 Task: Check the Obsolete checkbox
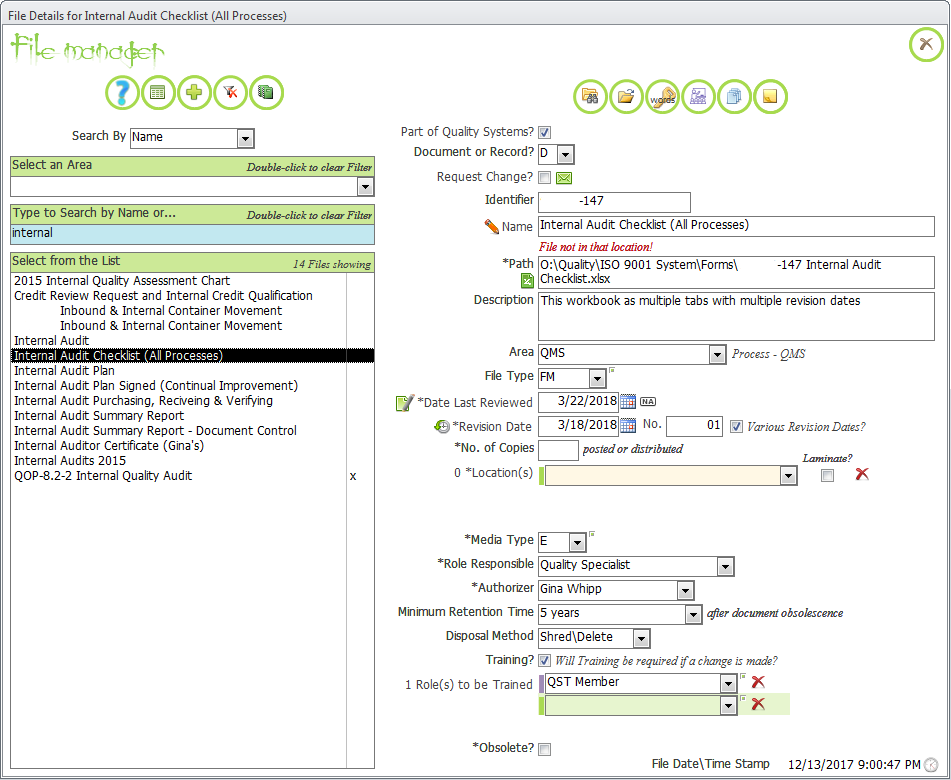click(545, 750)
